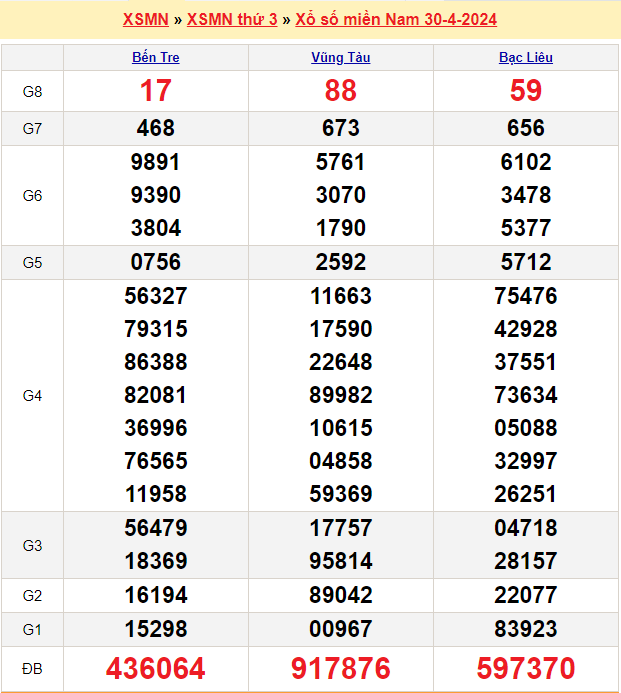Click the ĐB row label
The width and height of the screenshot is (621, 693).
(x=32, y=668)
